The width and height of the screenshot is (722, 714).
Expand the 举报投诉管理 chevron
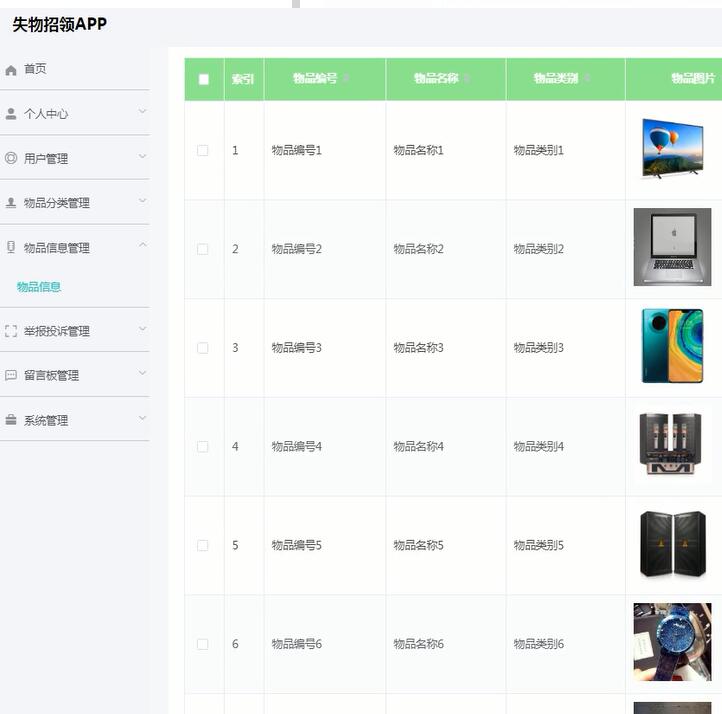143,329
